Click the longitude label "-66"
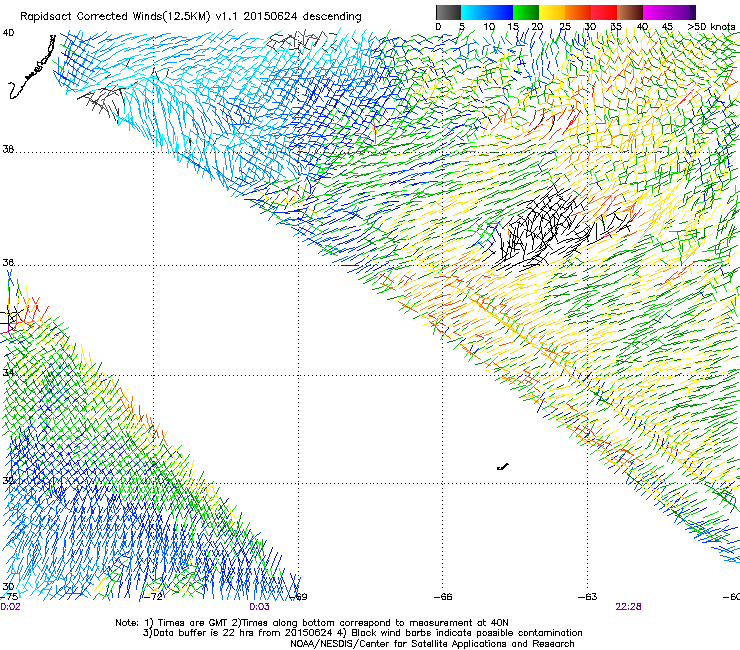The height and width of the screenshot is (650, 740). pyautogui.click(x=443, y=596)
